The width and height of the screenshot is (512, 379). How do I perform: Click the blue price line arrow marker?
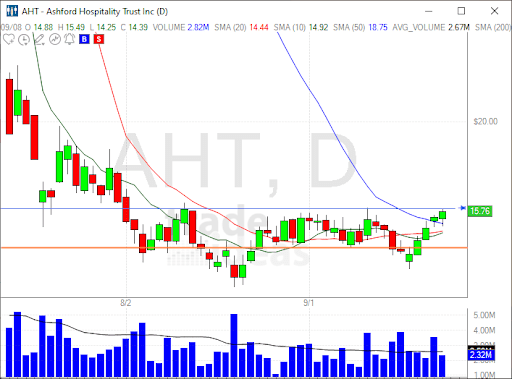462,208
